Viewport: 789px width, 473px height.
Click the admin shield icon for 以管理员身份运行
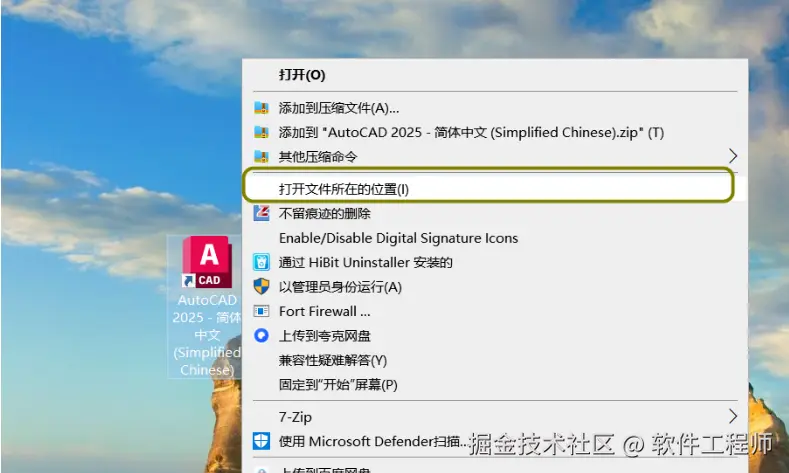coord(261,287)
